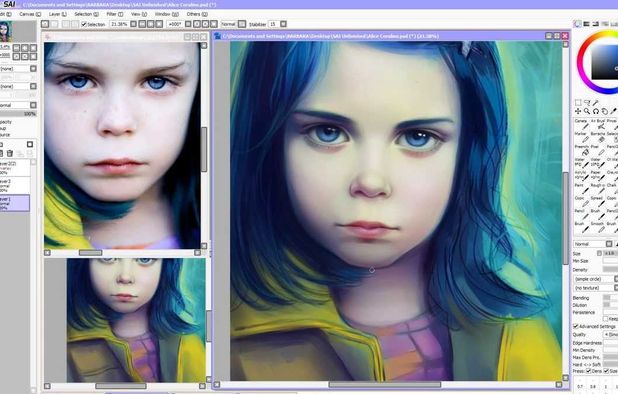Open the (simple circle) brush shape dropdown
The height and width of the screenshot is (394, 618).
coord(596,279)
